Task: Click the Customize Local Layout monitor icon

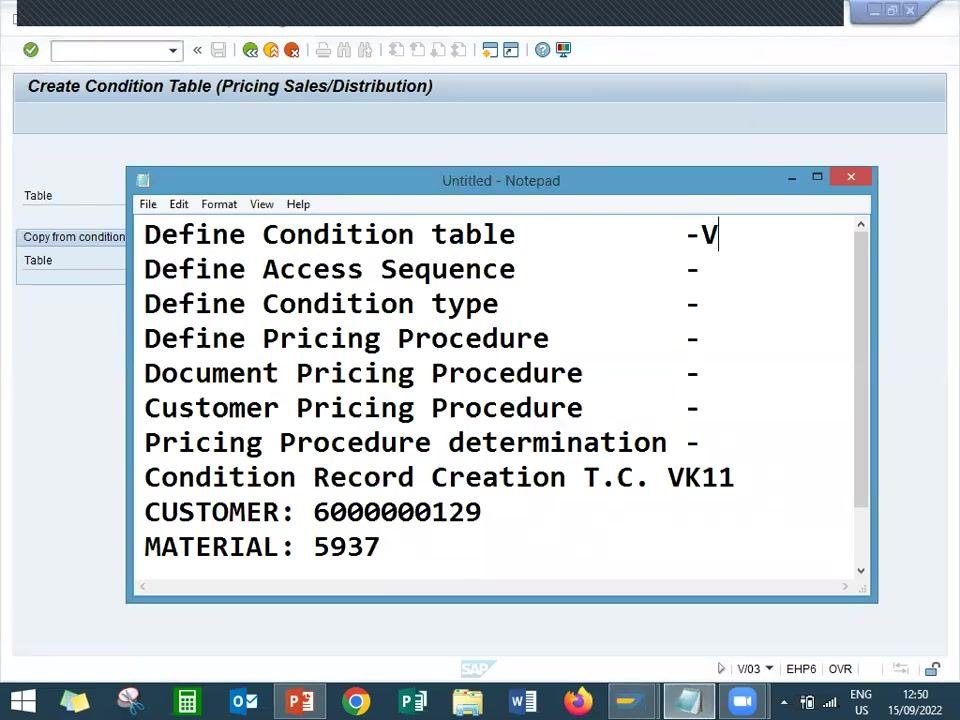Action: [x=563, y=50]
